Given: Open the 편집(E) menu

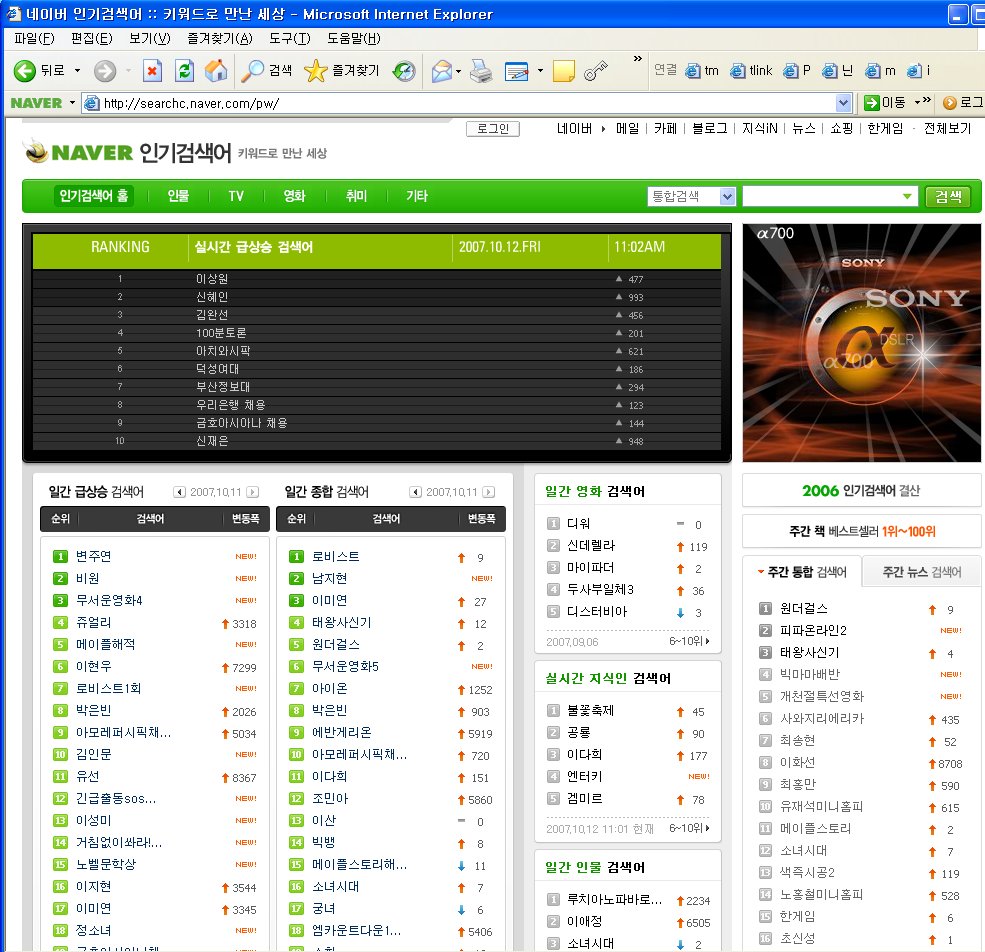Looking at the screenshot, I should 92,38.
